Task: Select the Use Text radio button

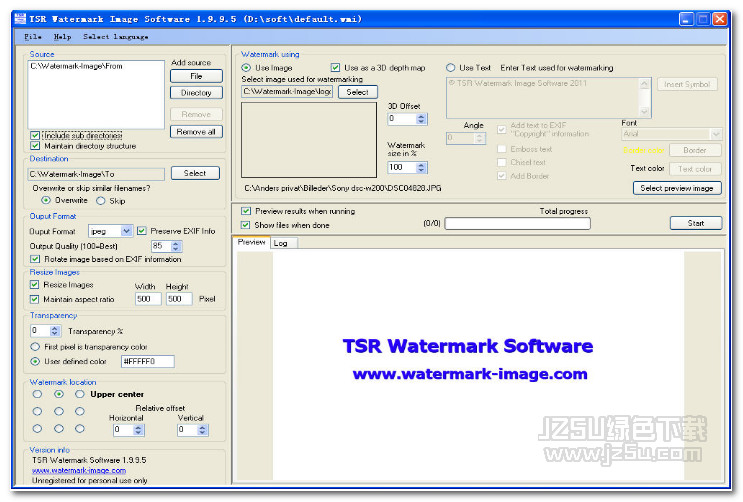Action: pos(451,68)
